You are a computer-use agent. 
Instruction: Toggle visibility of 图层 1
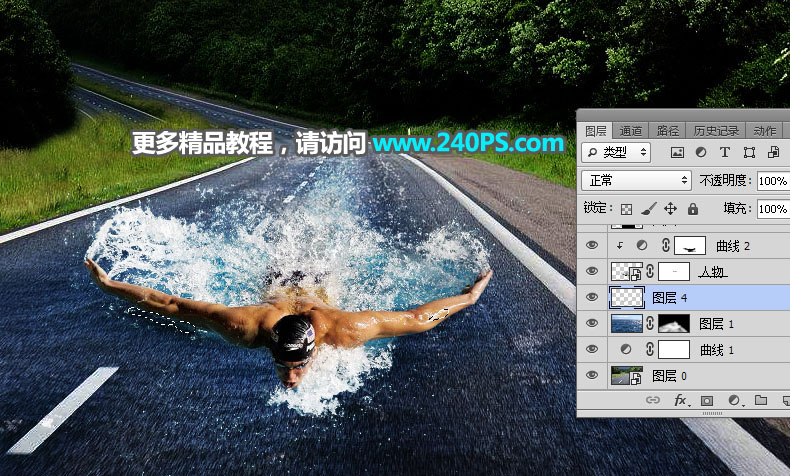(592, 323)
